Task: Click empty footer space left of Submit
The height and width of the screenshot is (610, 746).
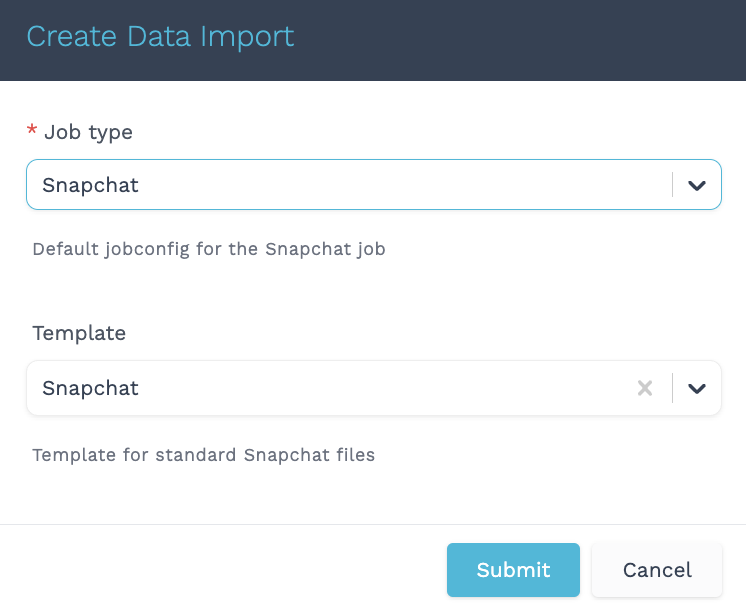Action: tap(220, 570)
